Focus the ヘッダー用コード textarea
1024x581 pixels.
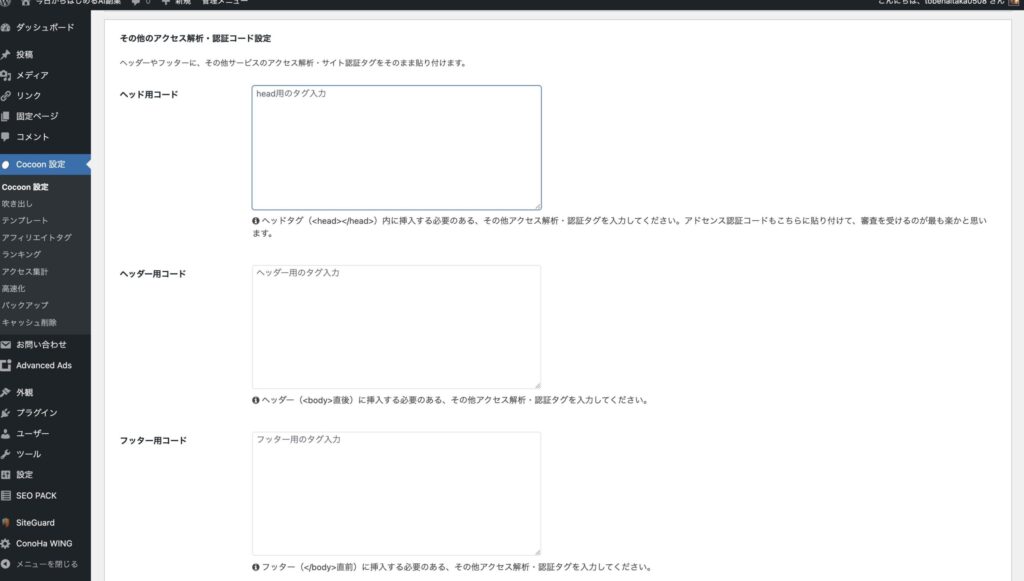(396, 327)
